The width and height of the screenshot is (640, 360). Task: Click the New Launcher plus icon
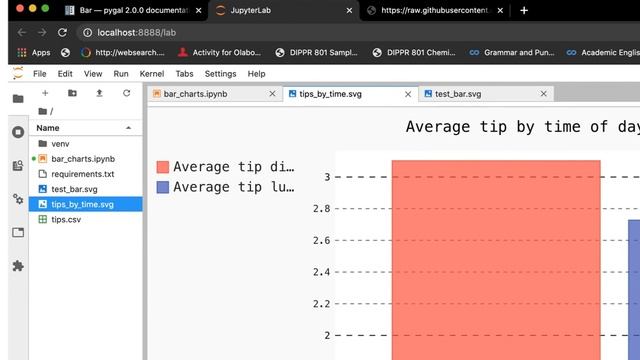tap(45, 93)
